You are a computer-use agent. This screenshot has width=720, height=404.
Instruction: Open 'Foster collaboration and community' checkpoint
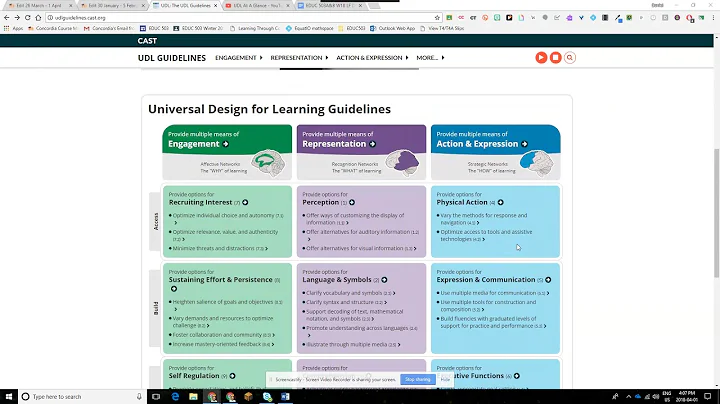(x=222, y=335)
